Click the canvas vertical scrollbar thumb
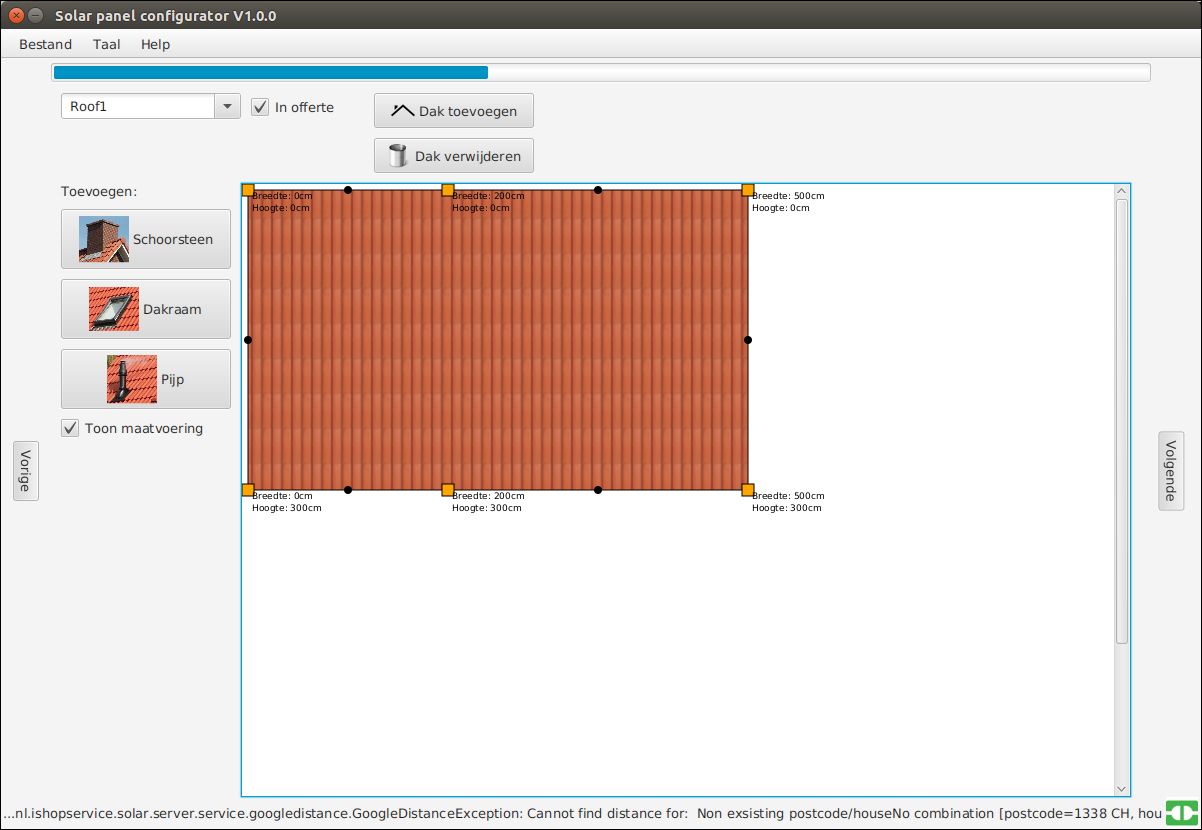 [x=1122, y=421]
